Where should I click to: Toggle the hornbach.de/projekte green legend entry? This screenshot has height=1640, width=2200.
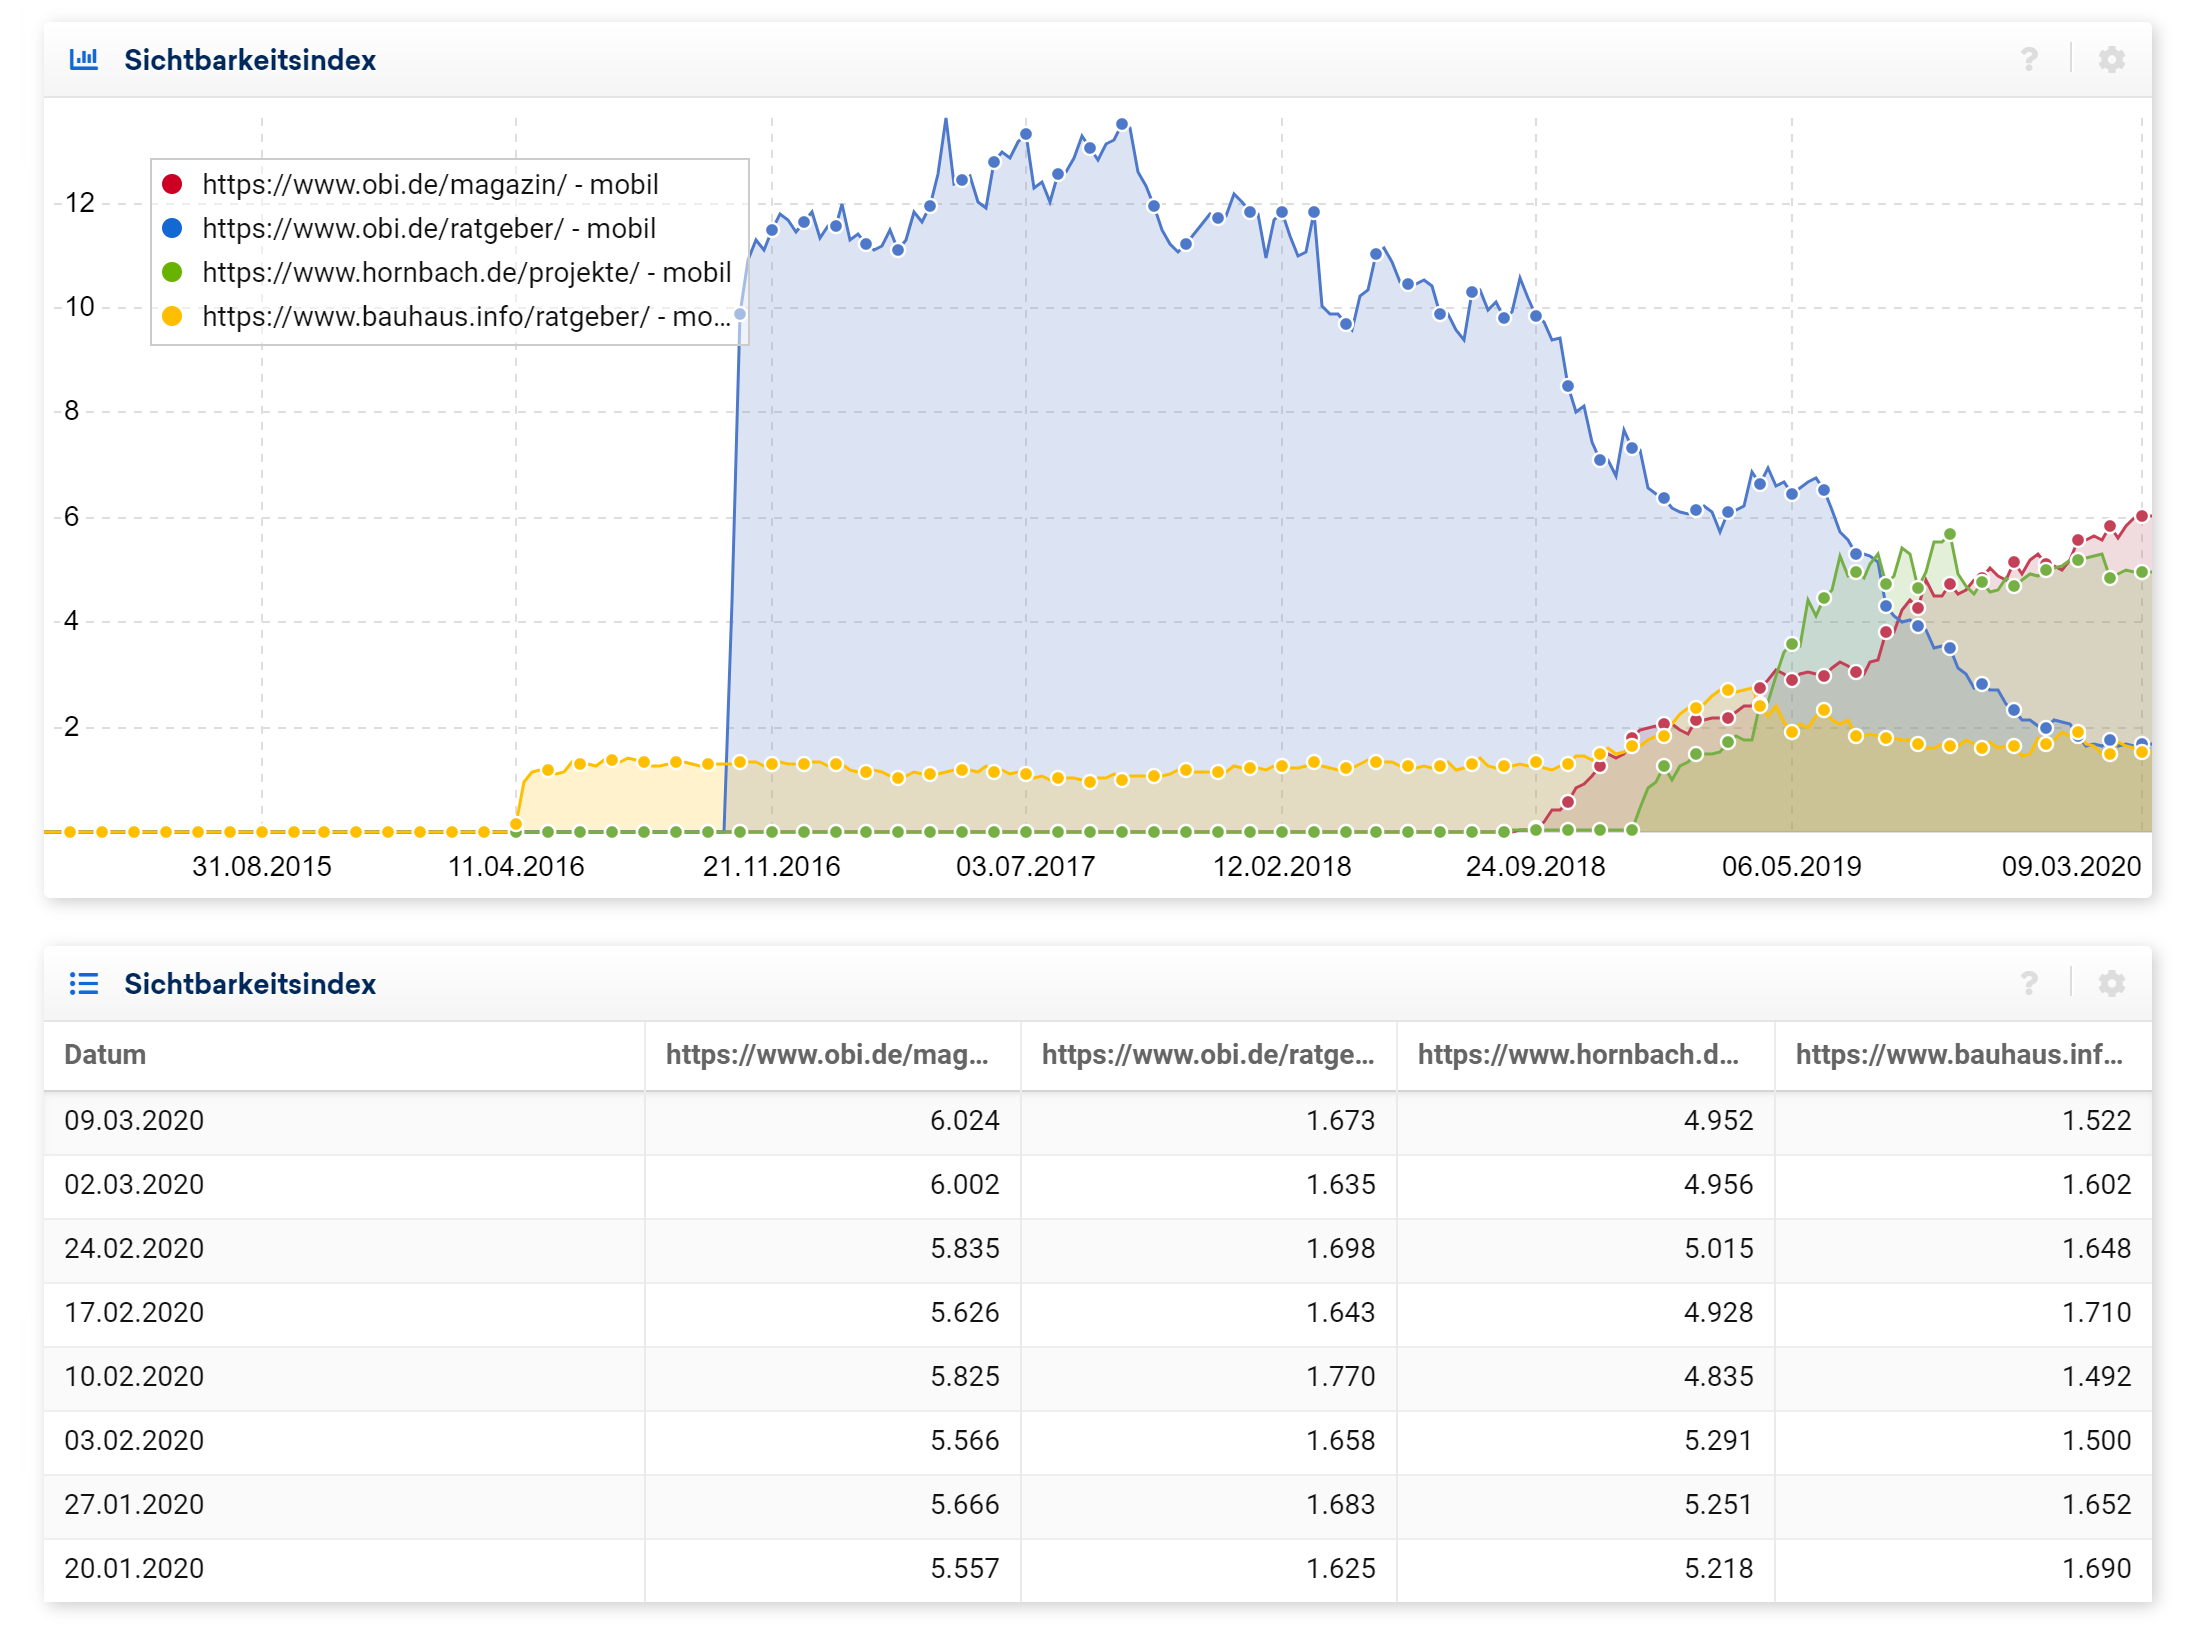point(466,273)
